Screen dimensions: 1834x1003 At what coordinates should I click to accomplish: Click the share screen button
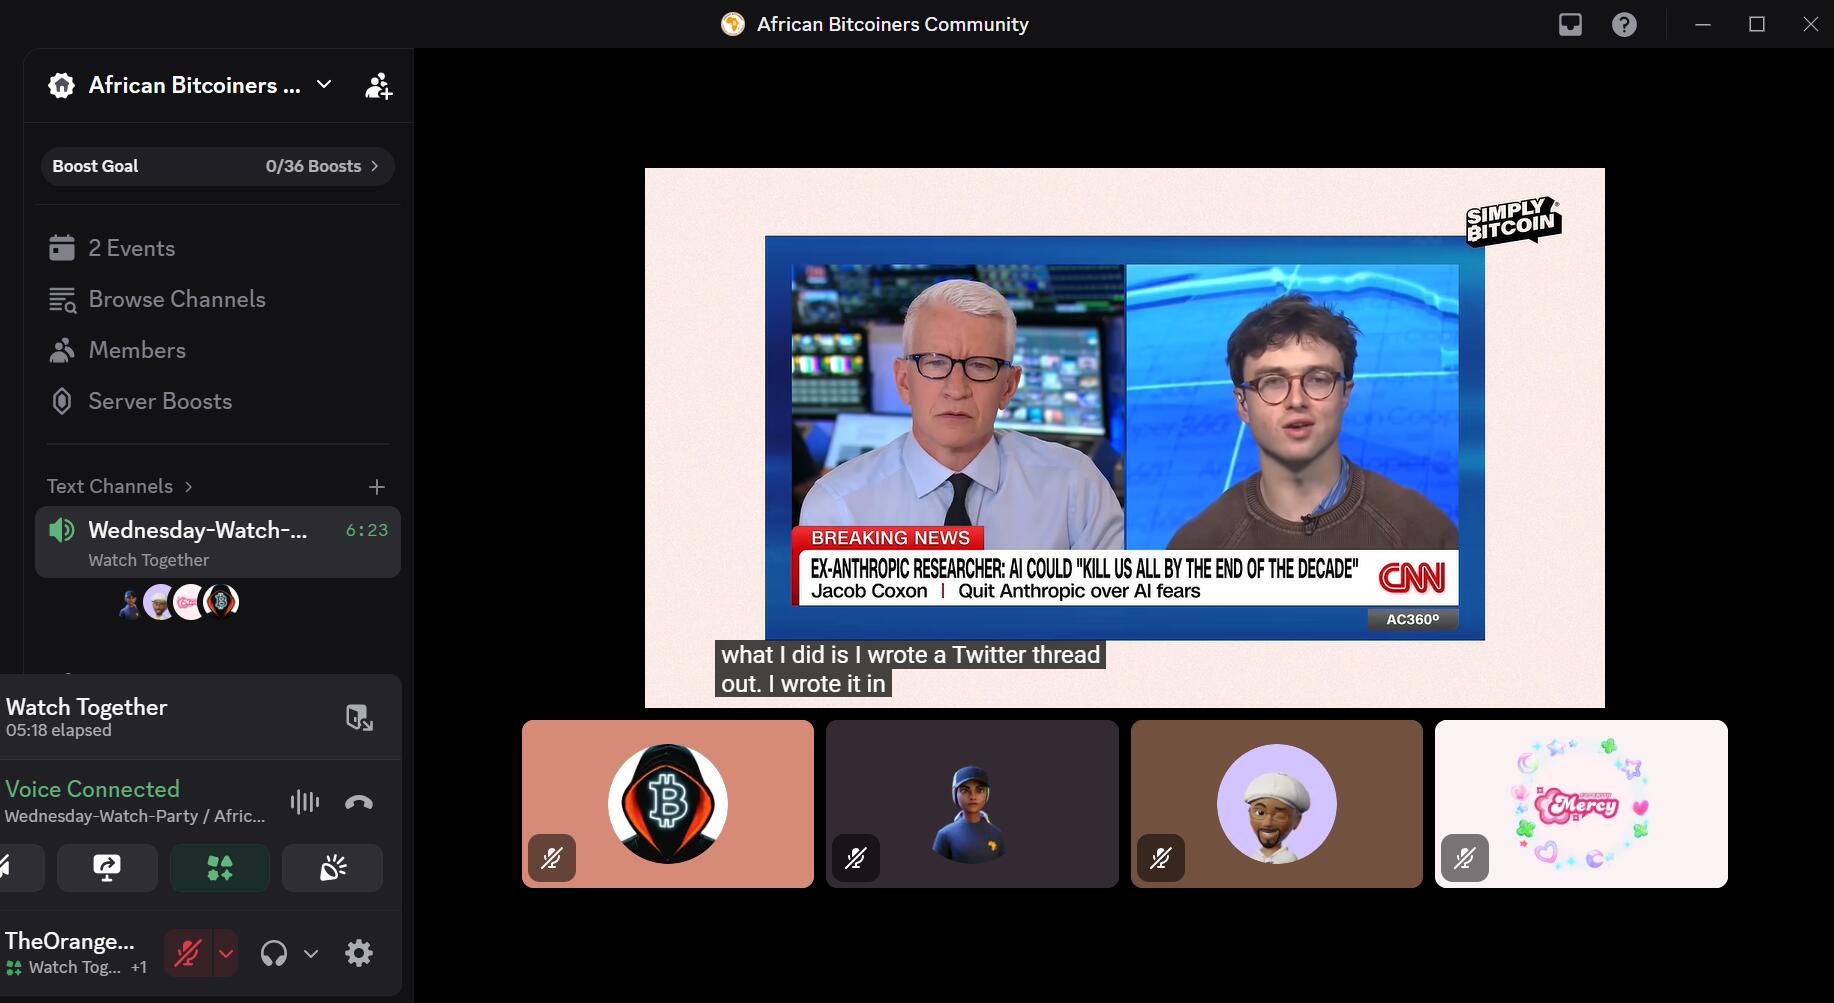107,868
